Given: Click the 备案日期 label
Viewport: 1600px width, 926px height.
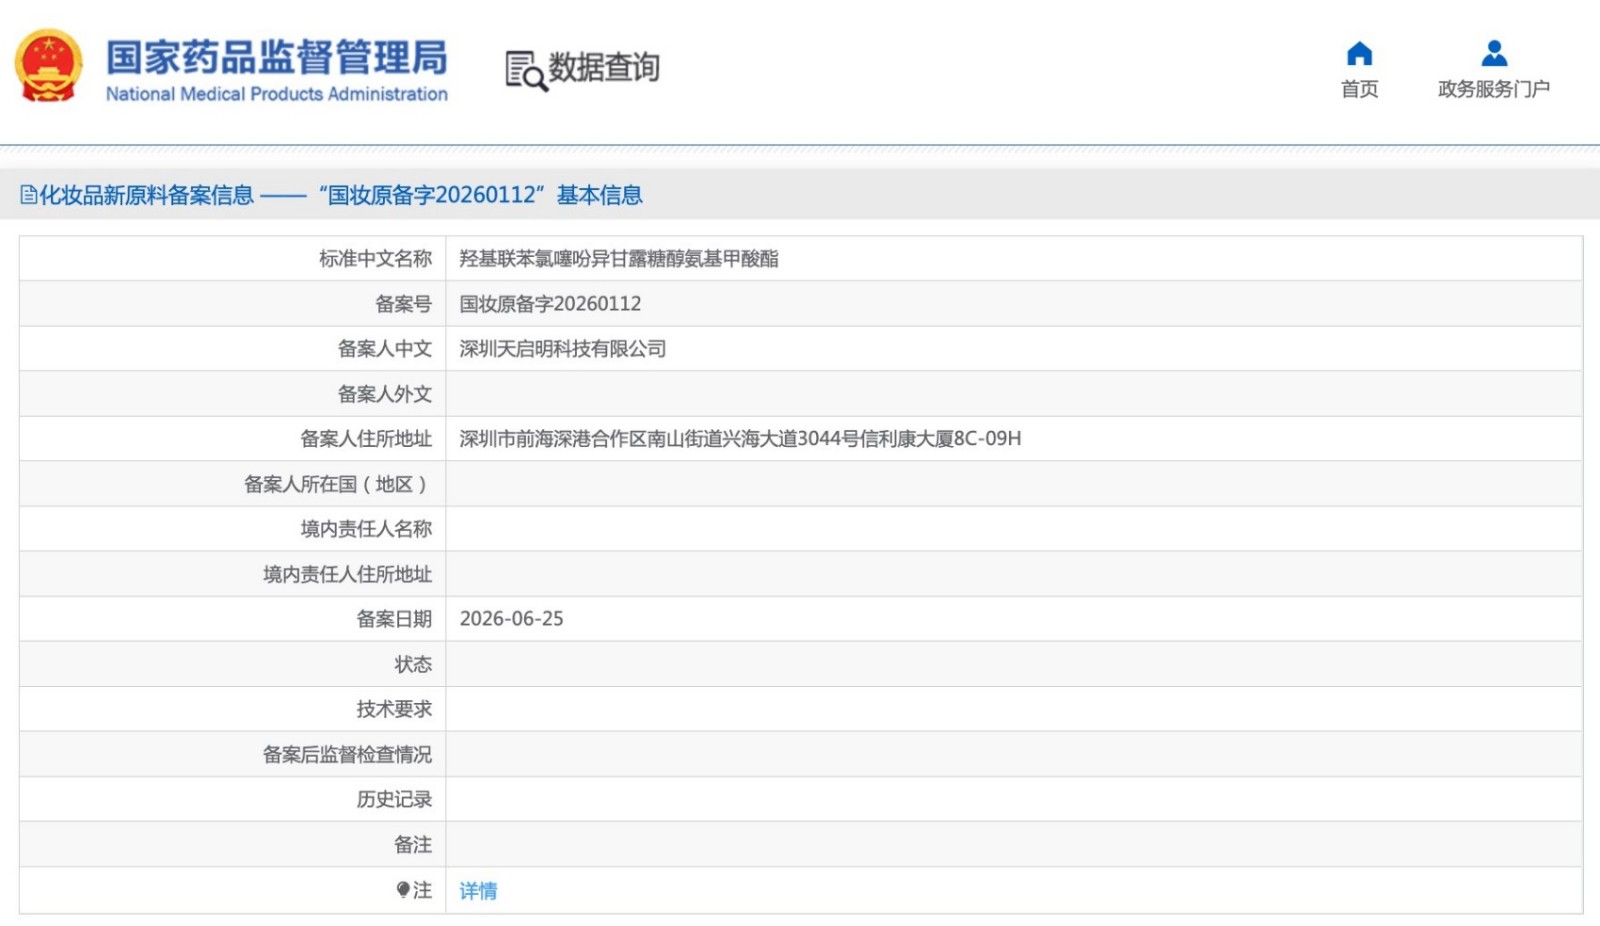Looking at the screenshot, I should [394, 619].
